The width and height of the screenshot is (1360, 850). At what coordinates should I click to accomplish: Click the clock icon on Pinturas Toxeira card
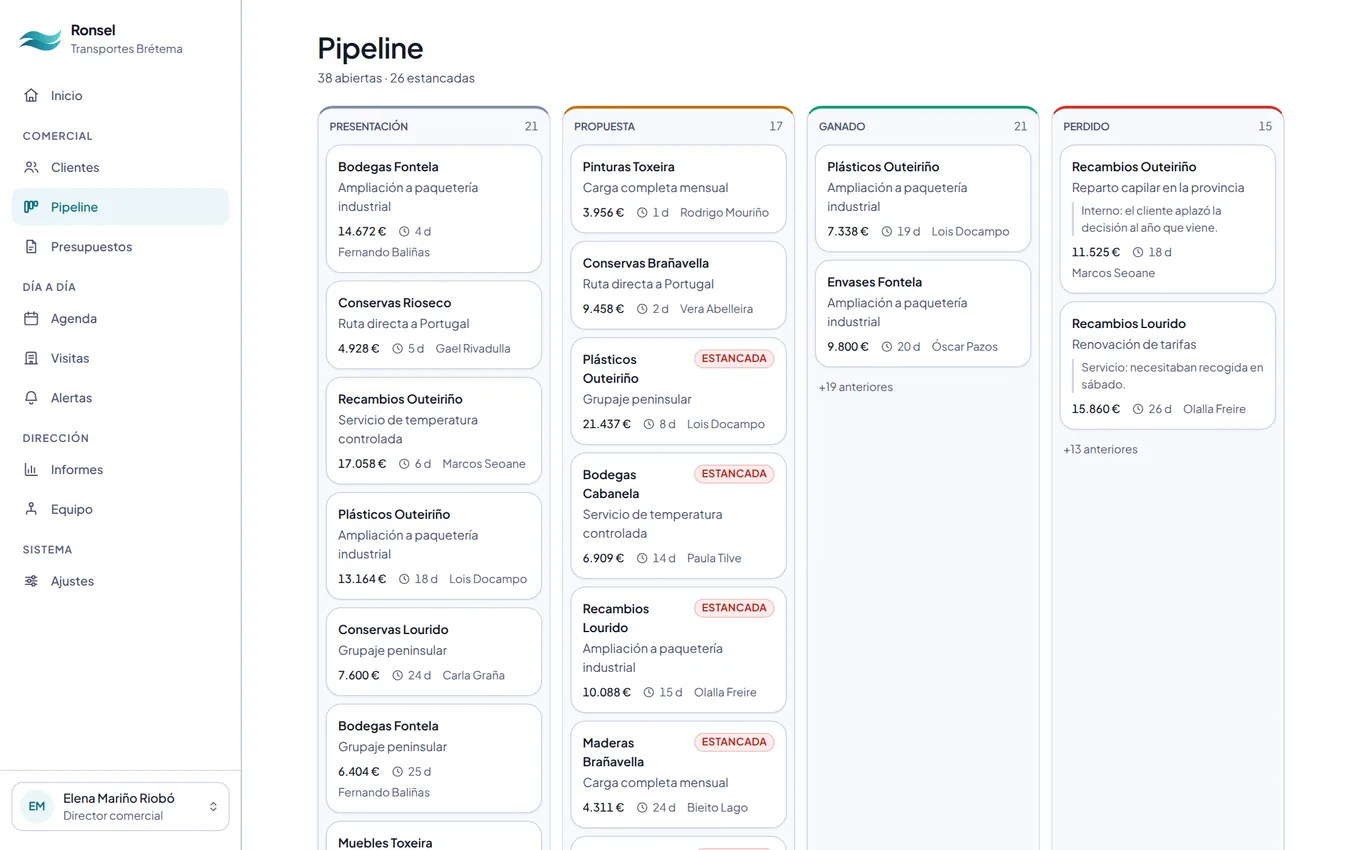tap(642, 213)
